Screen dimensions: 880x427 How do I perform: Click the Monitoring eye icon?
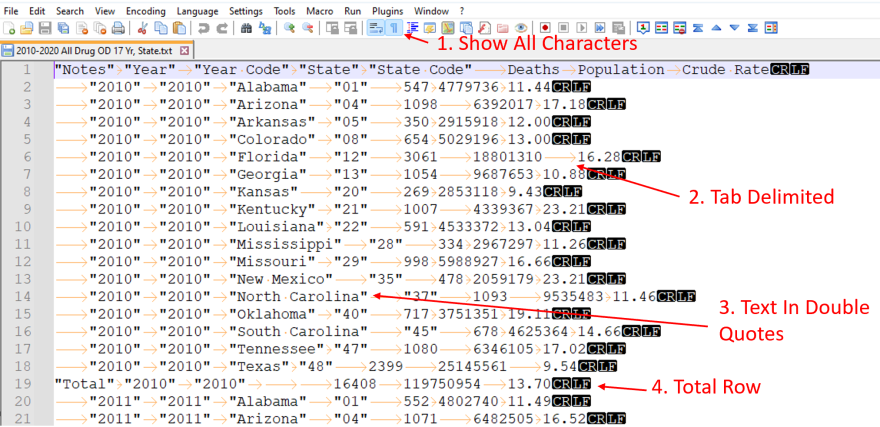coord(521,28)
